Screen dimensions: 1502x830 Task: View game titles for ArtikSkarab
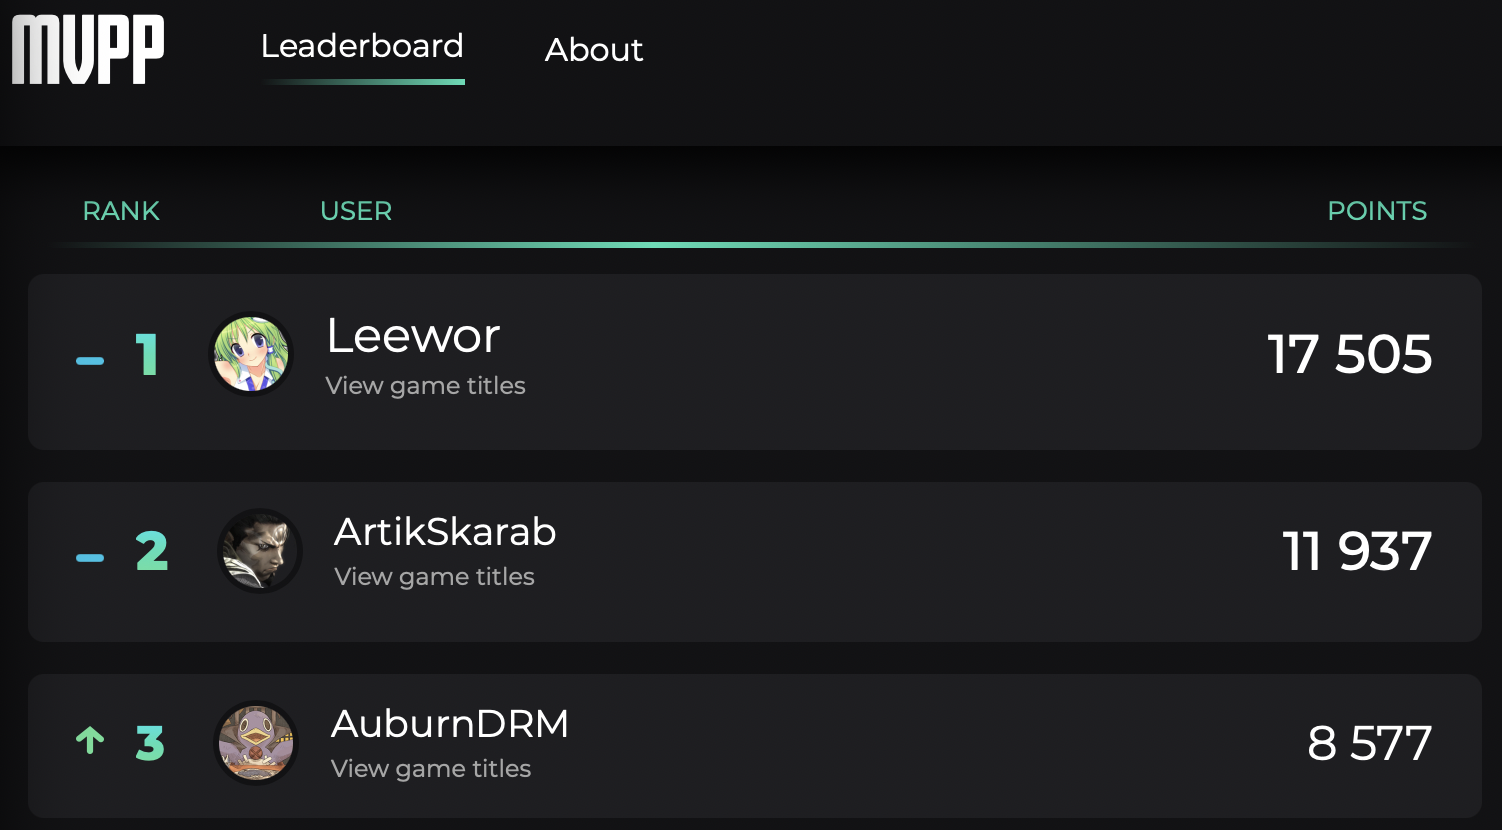pyautogui.click(x=434, y=577)
